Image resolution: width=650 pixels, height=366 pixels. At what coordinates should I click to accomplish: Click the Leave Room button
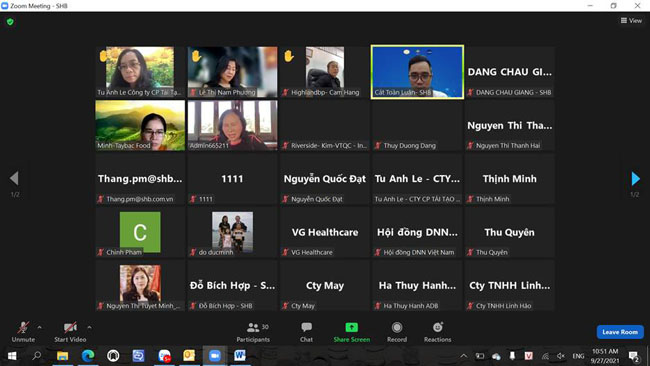(620, 332)
